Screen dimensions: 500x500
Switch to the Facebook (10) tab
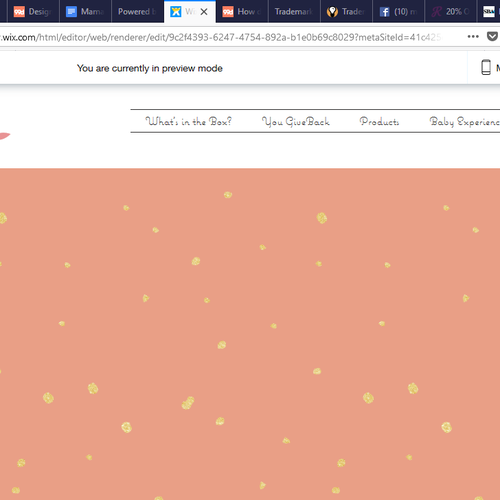coord(398,12)
